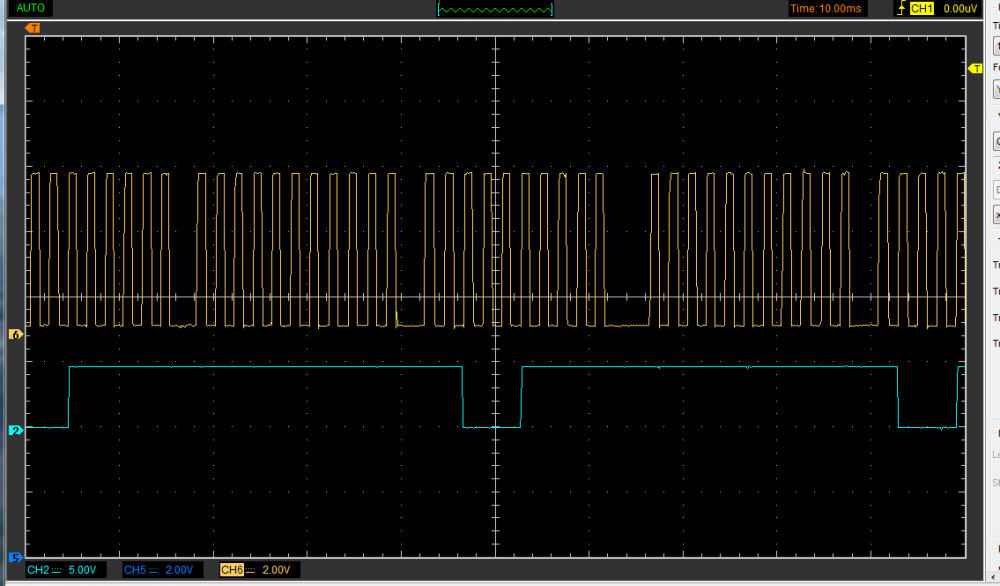The width and height of the screenshot is (1000, 586).
Task: Click the blue channel 5 ground marker
Action: point(15,557)
